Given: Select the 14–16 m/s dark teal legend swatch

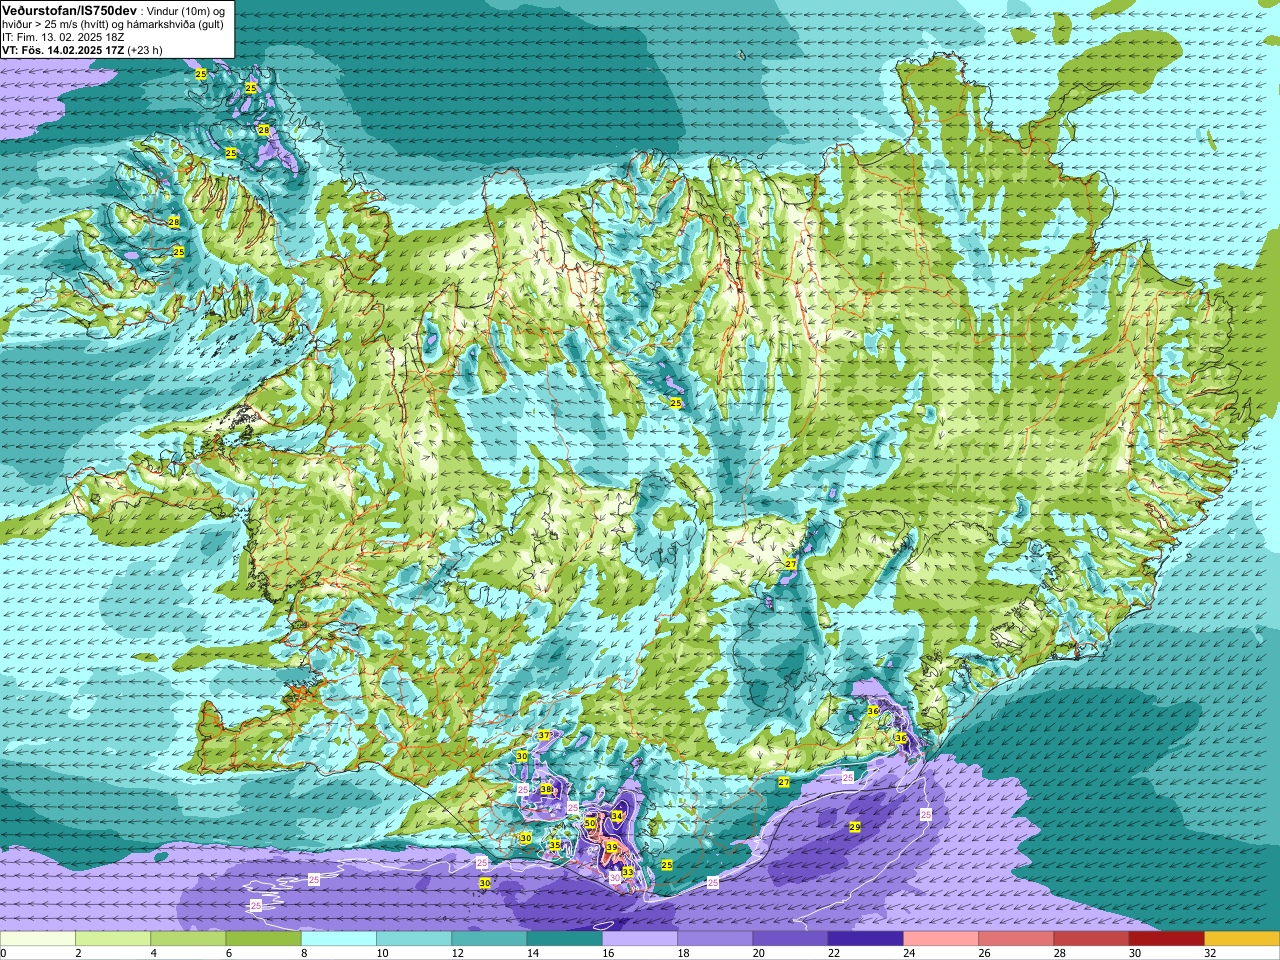Looking at the screenshot, I should point(565,939).
